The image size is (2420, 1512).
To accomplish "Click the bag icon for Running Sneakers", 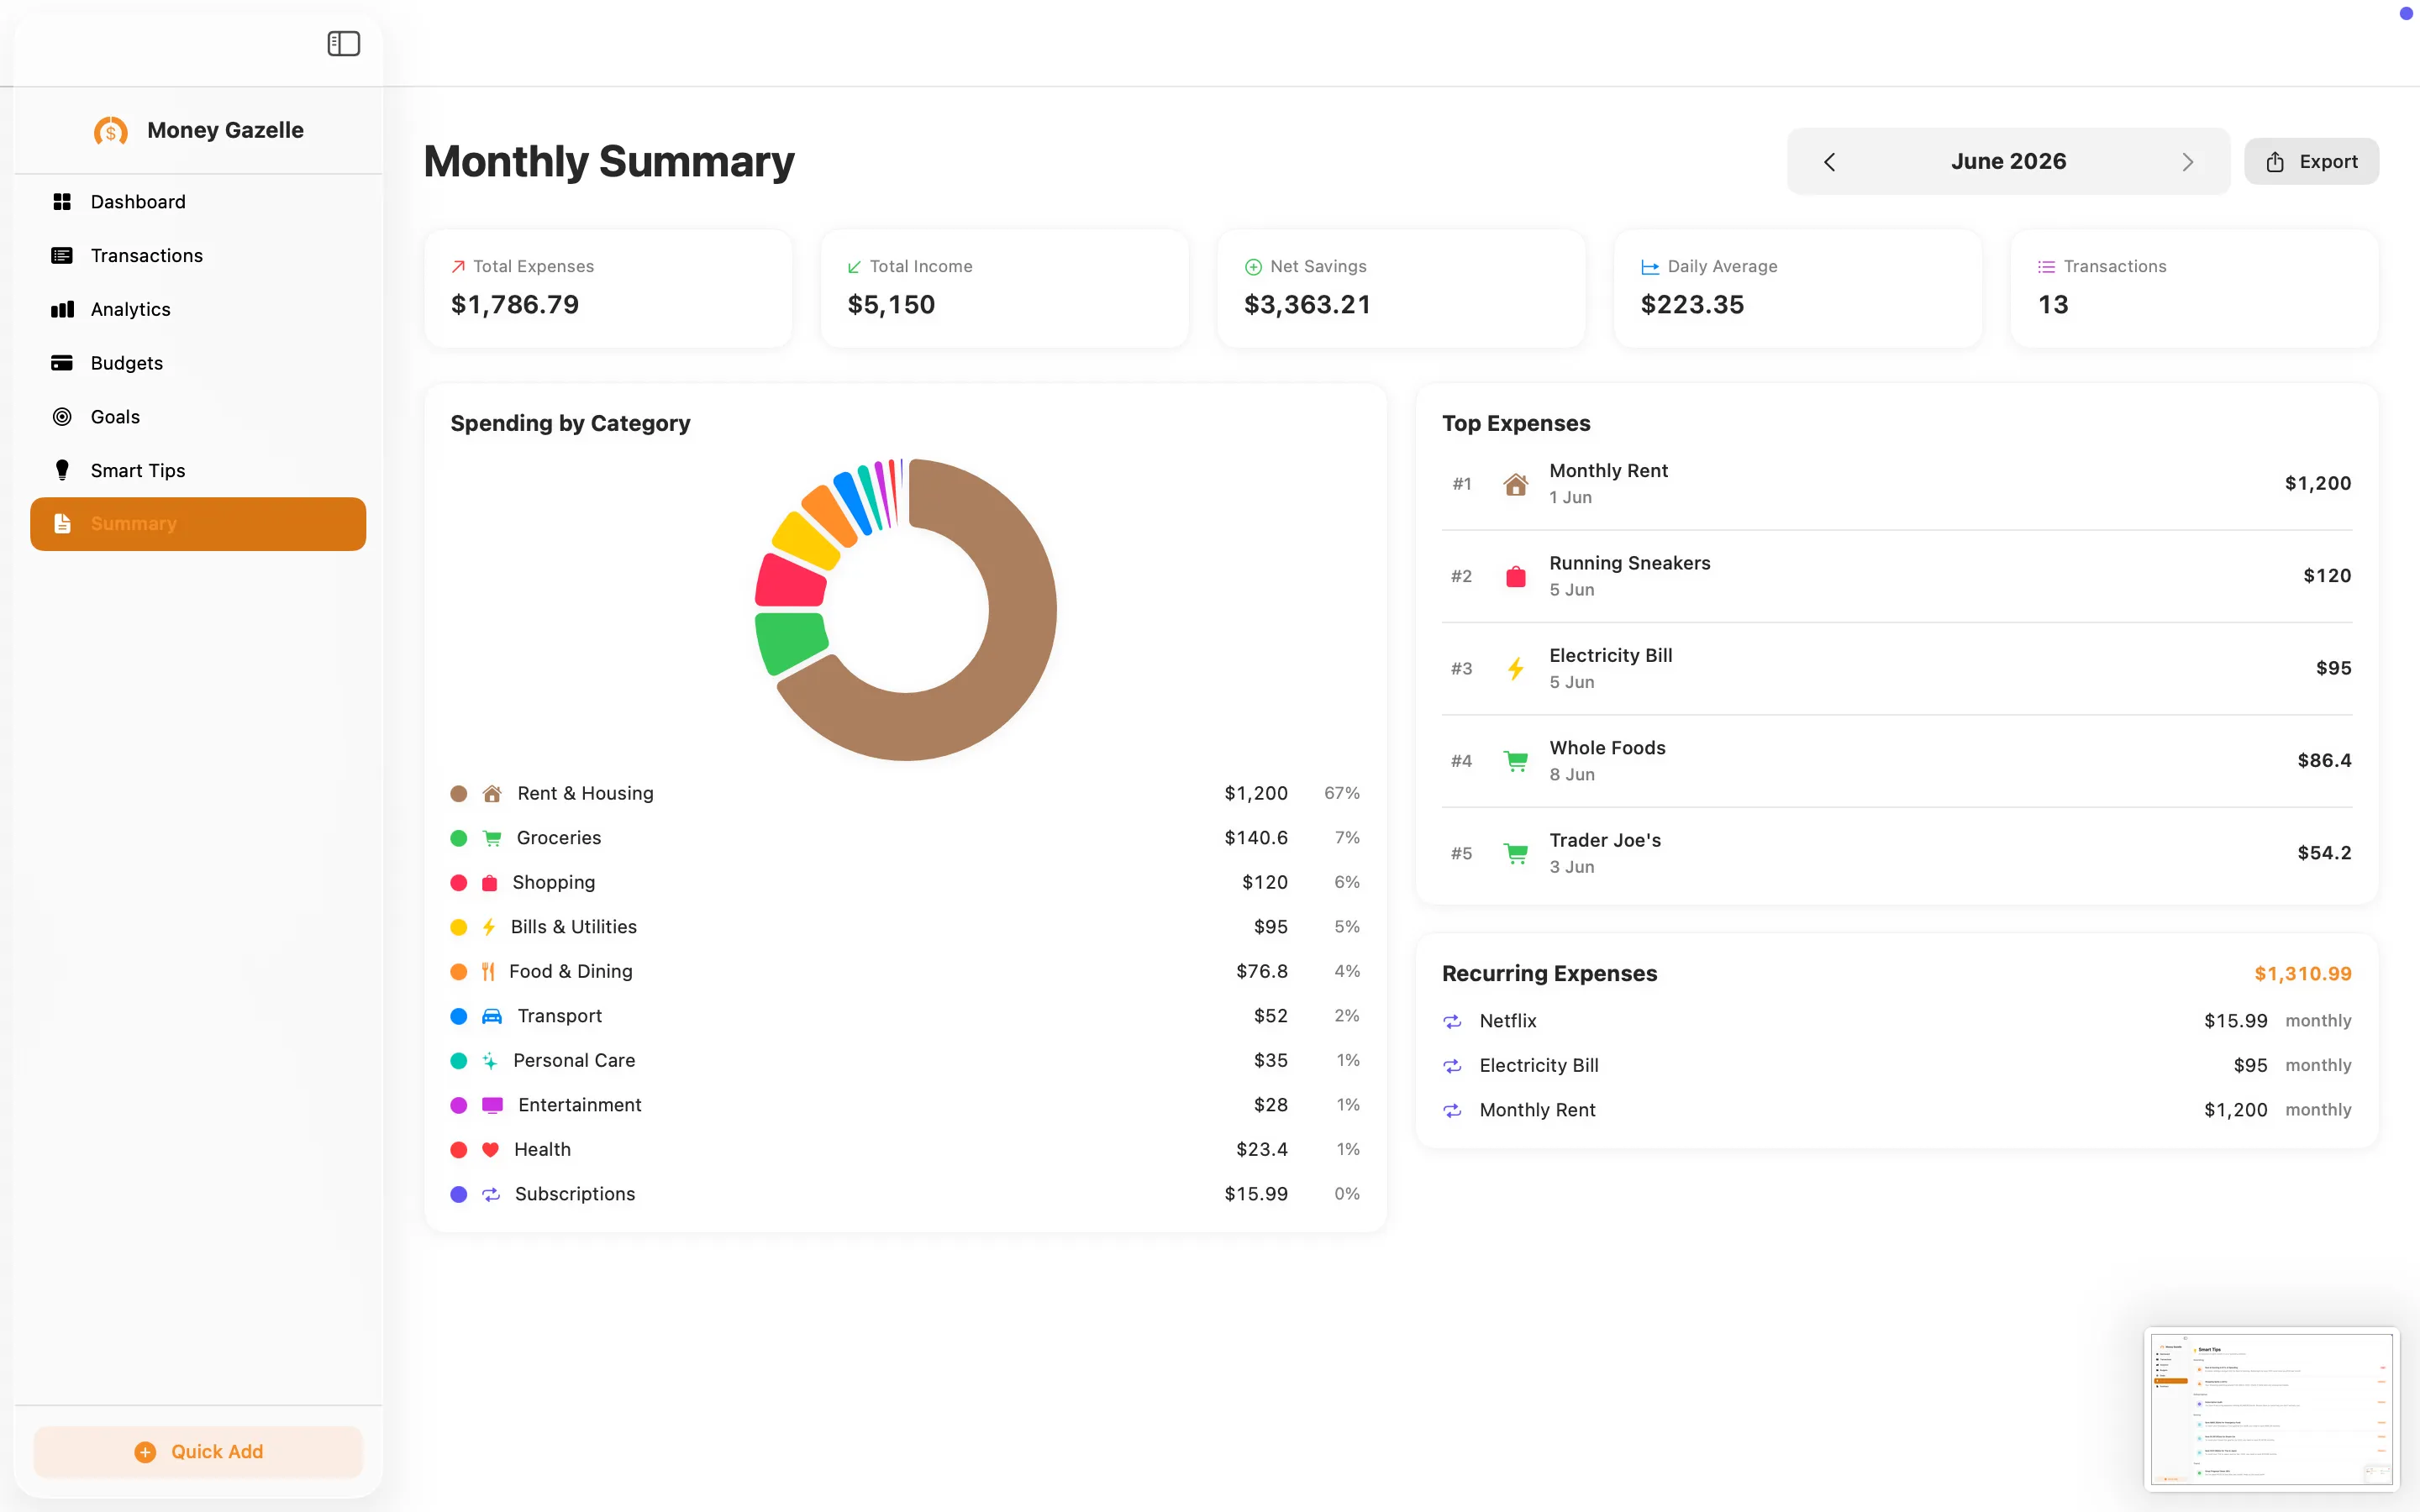I will tap(1516, 577).
